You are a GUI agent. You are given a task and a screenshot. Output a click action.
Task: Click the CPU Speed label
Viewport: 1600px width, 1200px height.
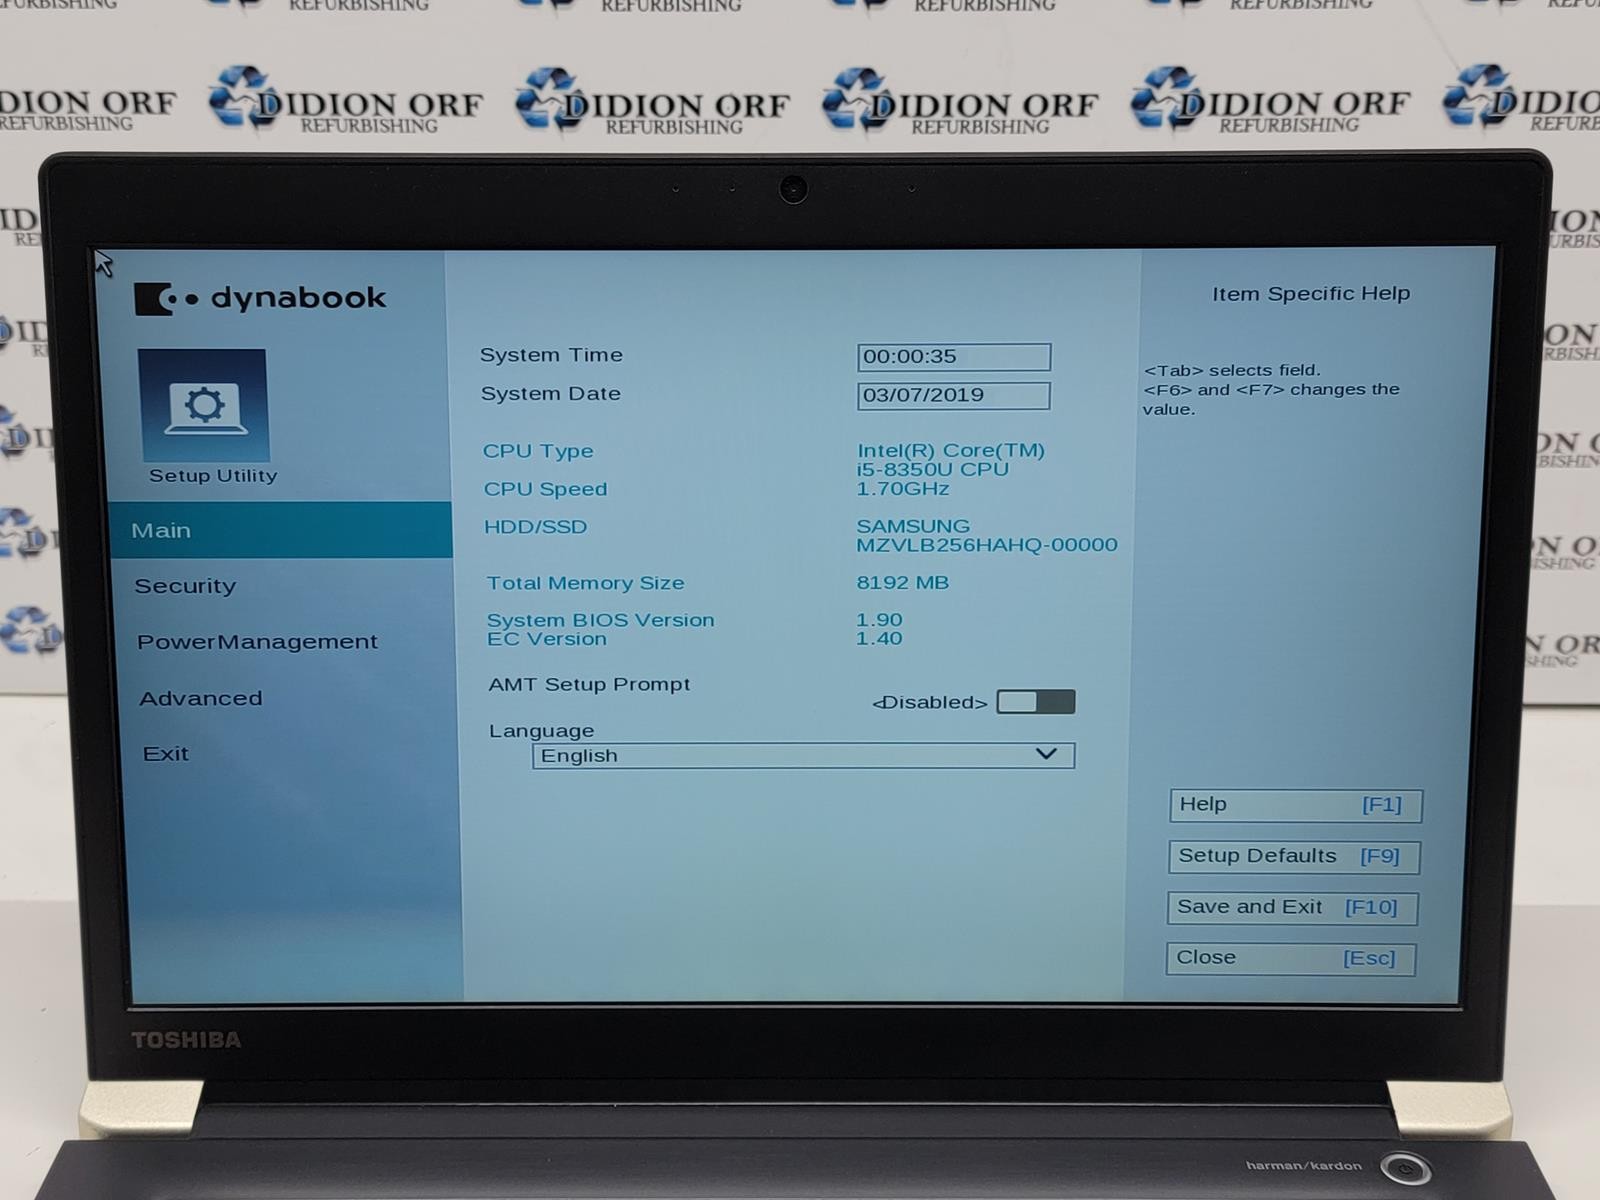(x=546, y=489)
